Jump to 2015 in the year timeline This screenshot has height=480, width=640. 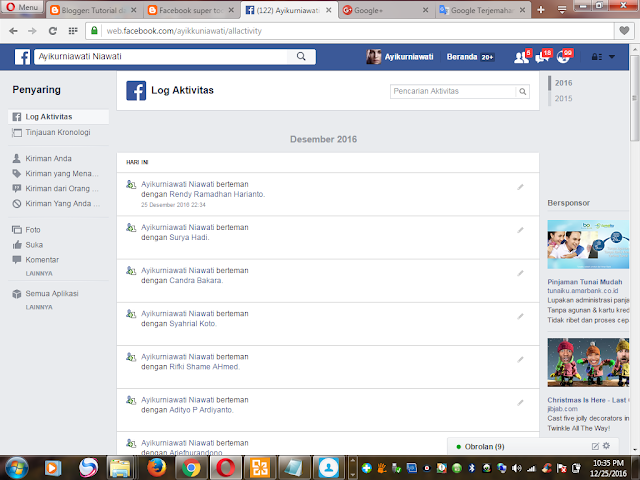563,98
